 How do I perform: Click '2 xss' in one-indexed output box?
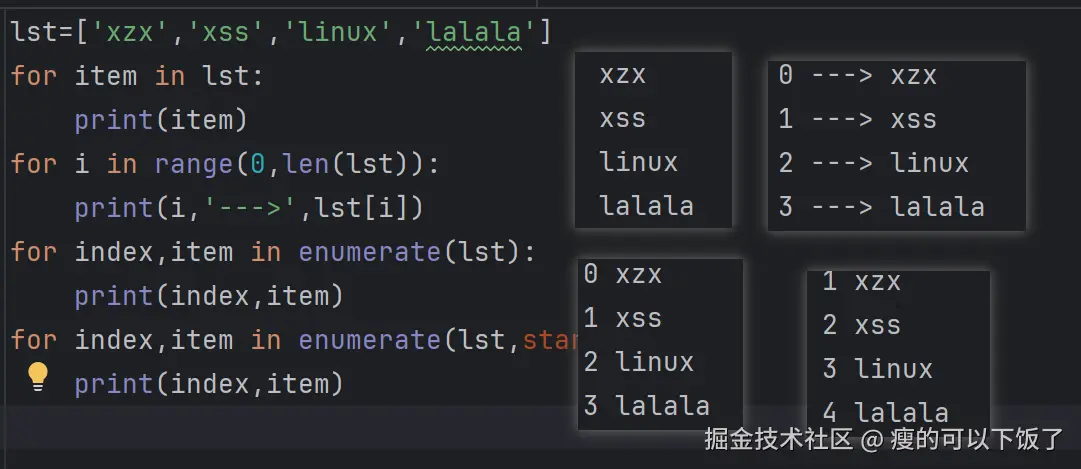click(x=861, y=325)
